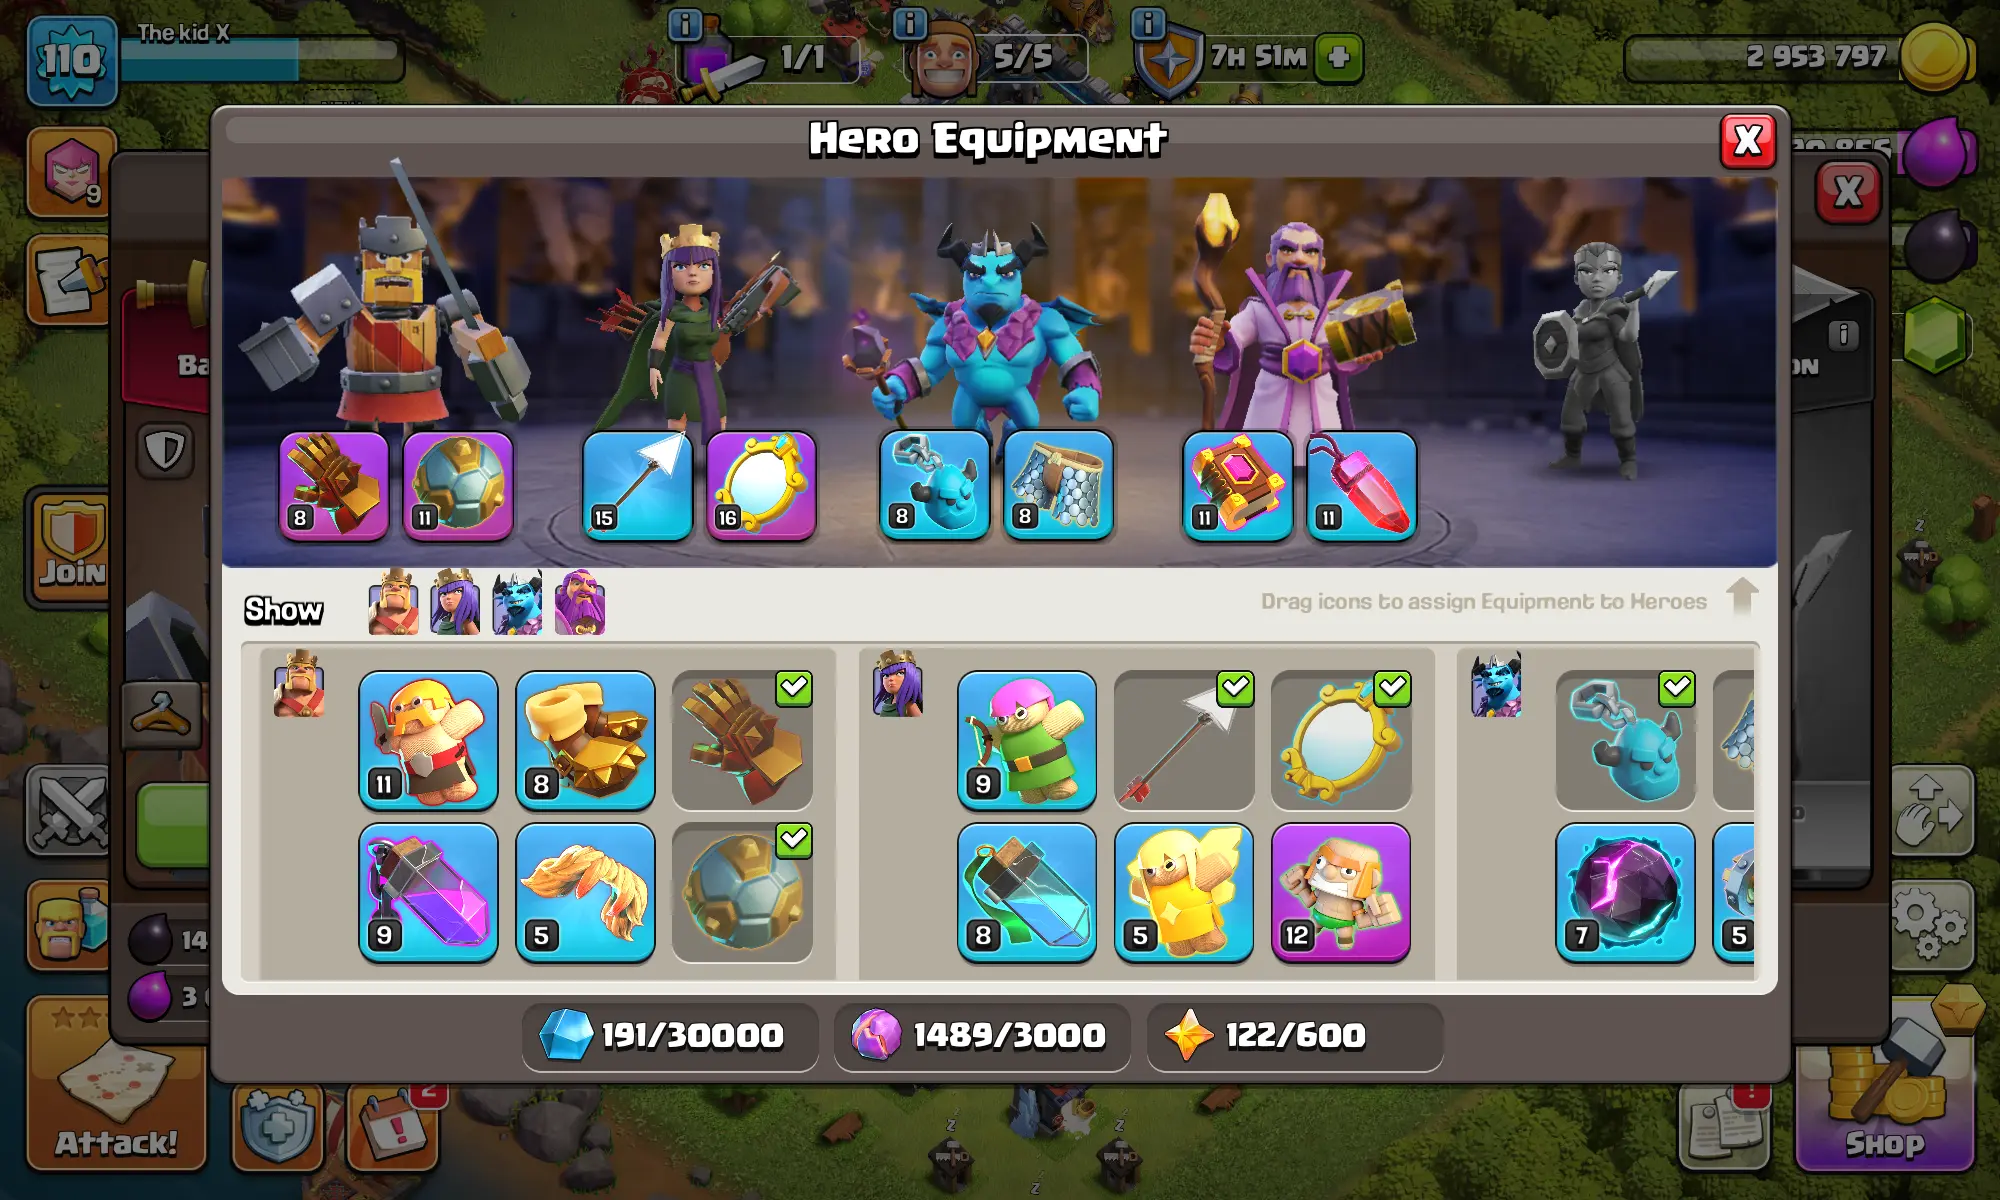Select the level 9 Archer Puppet equipment

pyautogui.click(x=1027, y=740)
